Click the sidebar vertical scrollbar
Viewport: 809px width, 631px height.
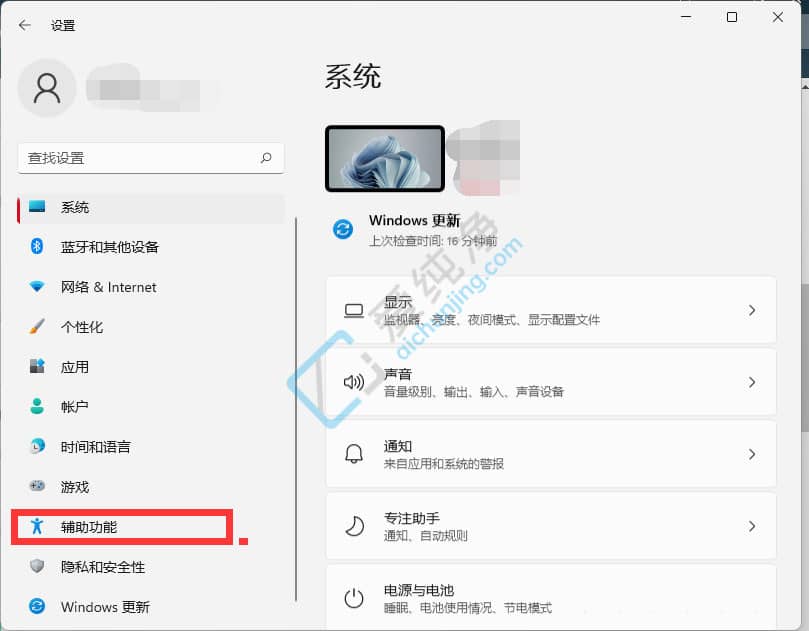pyautogui.click(x=296, y=409)
